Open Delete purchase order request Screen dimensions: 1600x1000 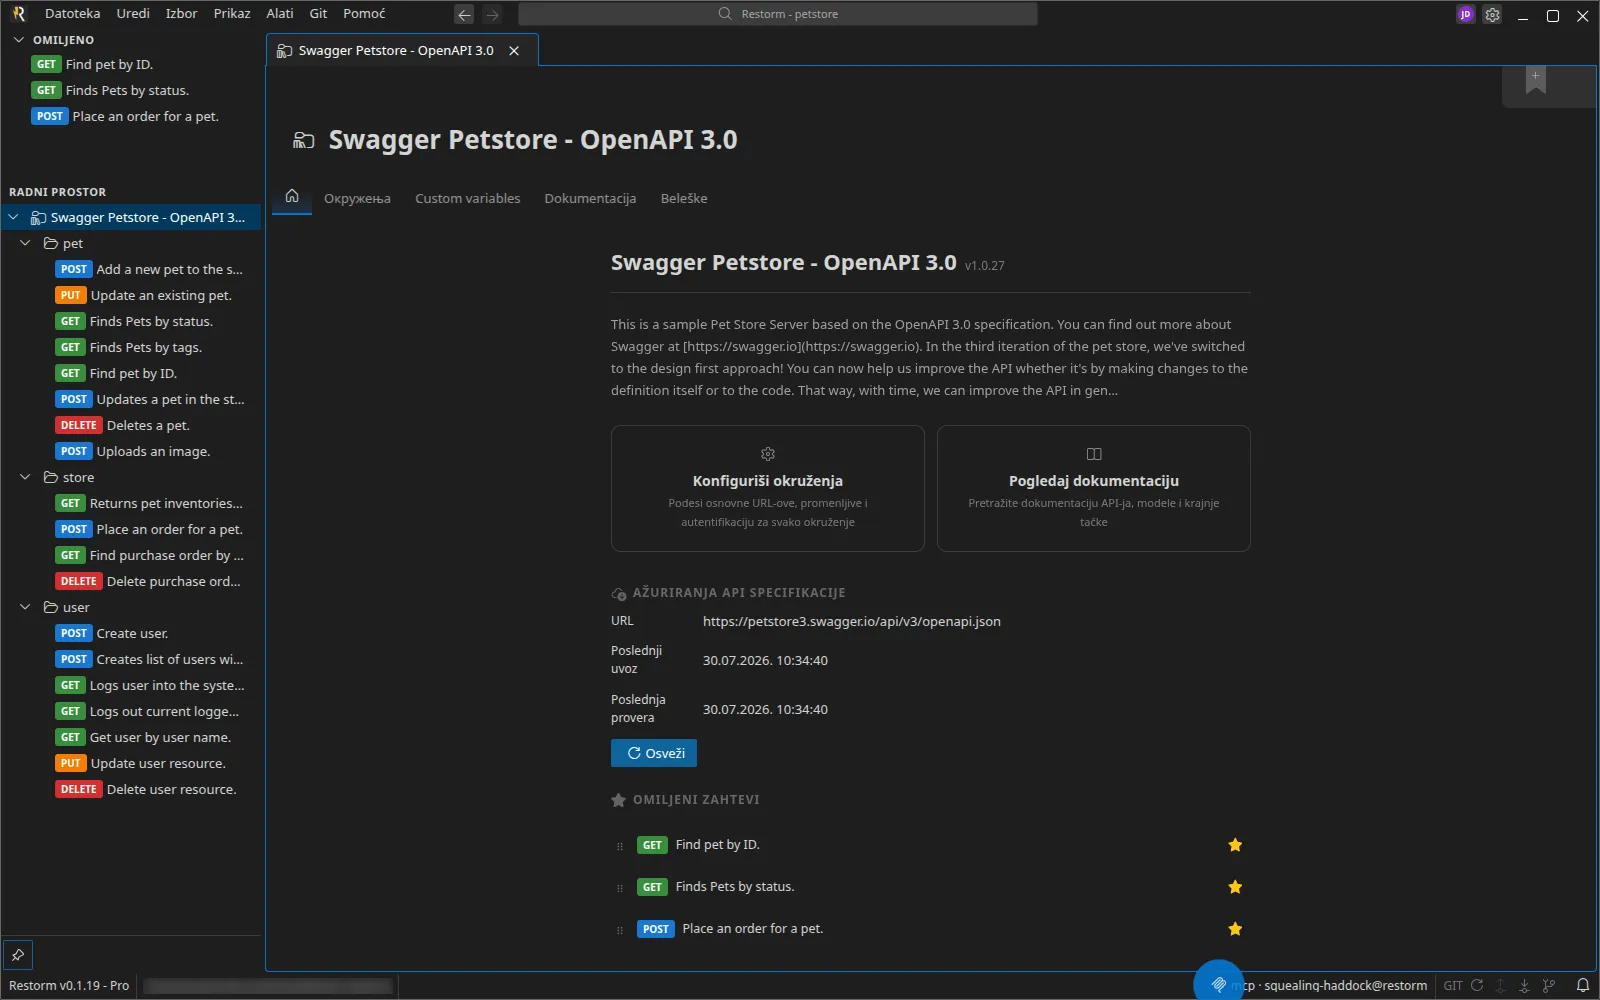tap(149, 581)
